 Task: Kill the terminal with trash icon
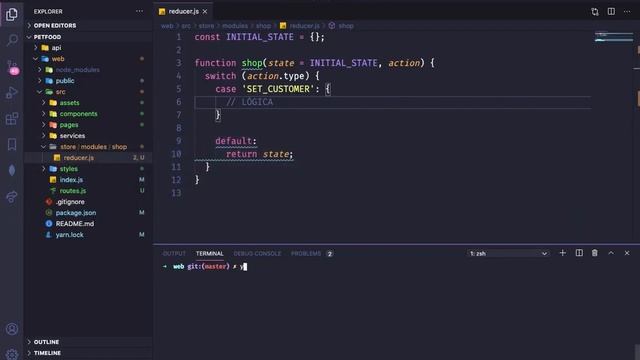coord(595,253)
